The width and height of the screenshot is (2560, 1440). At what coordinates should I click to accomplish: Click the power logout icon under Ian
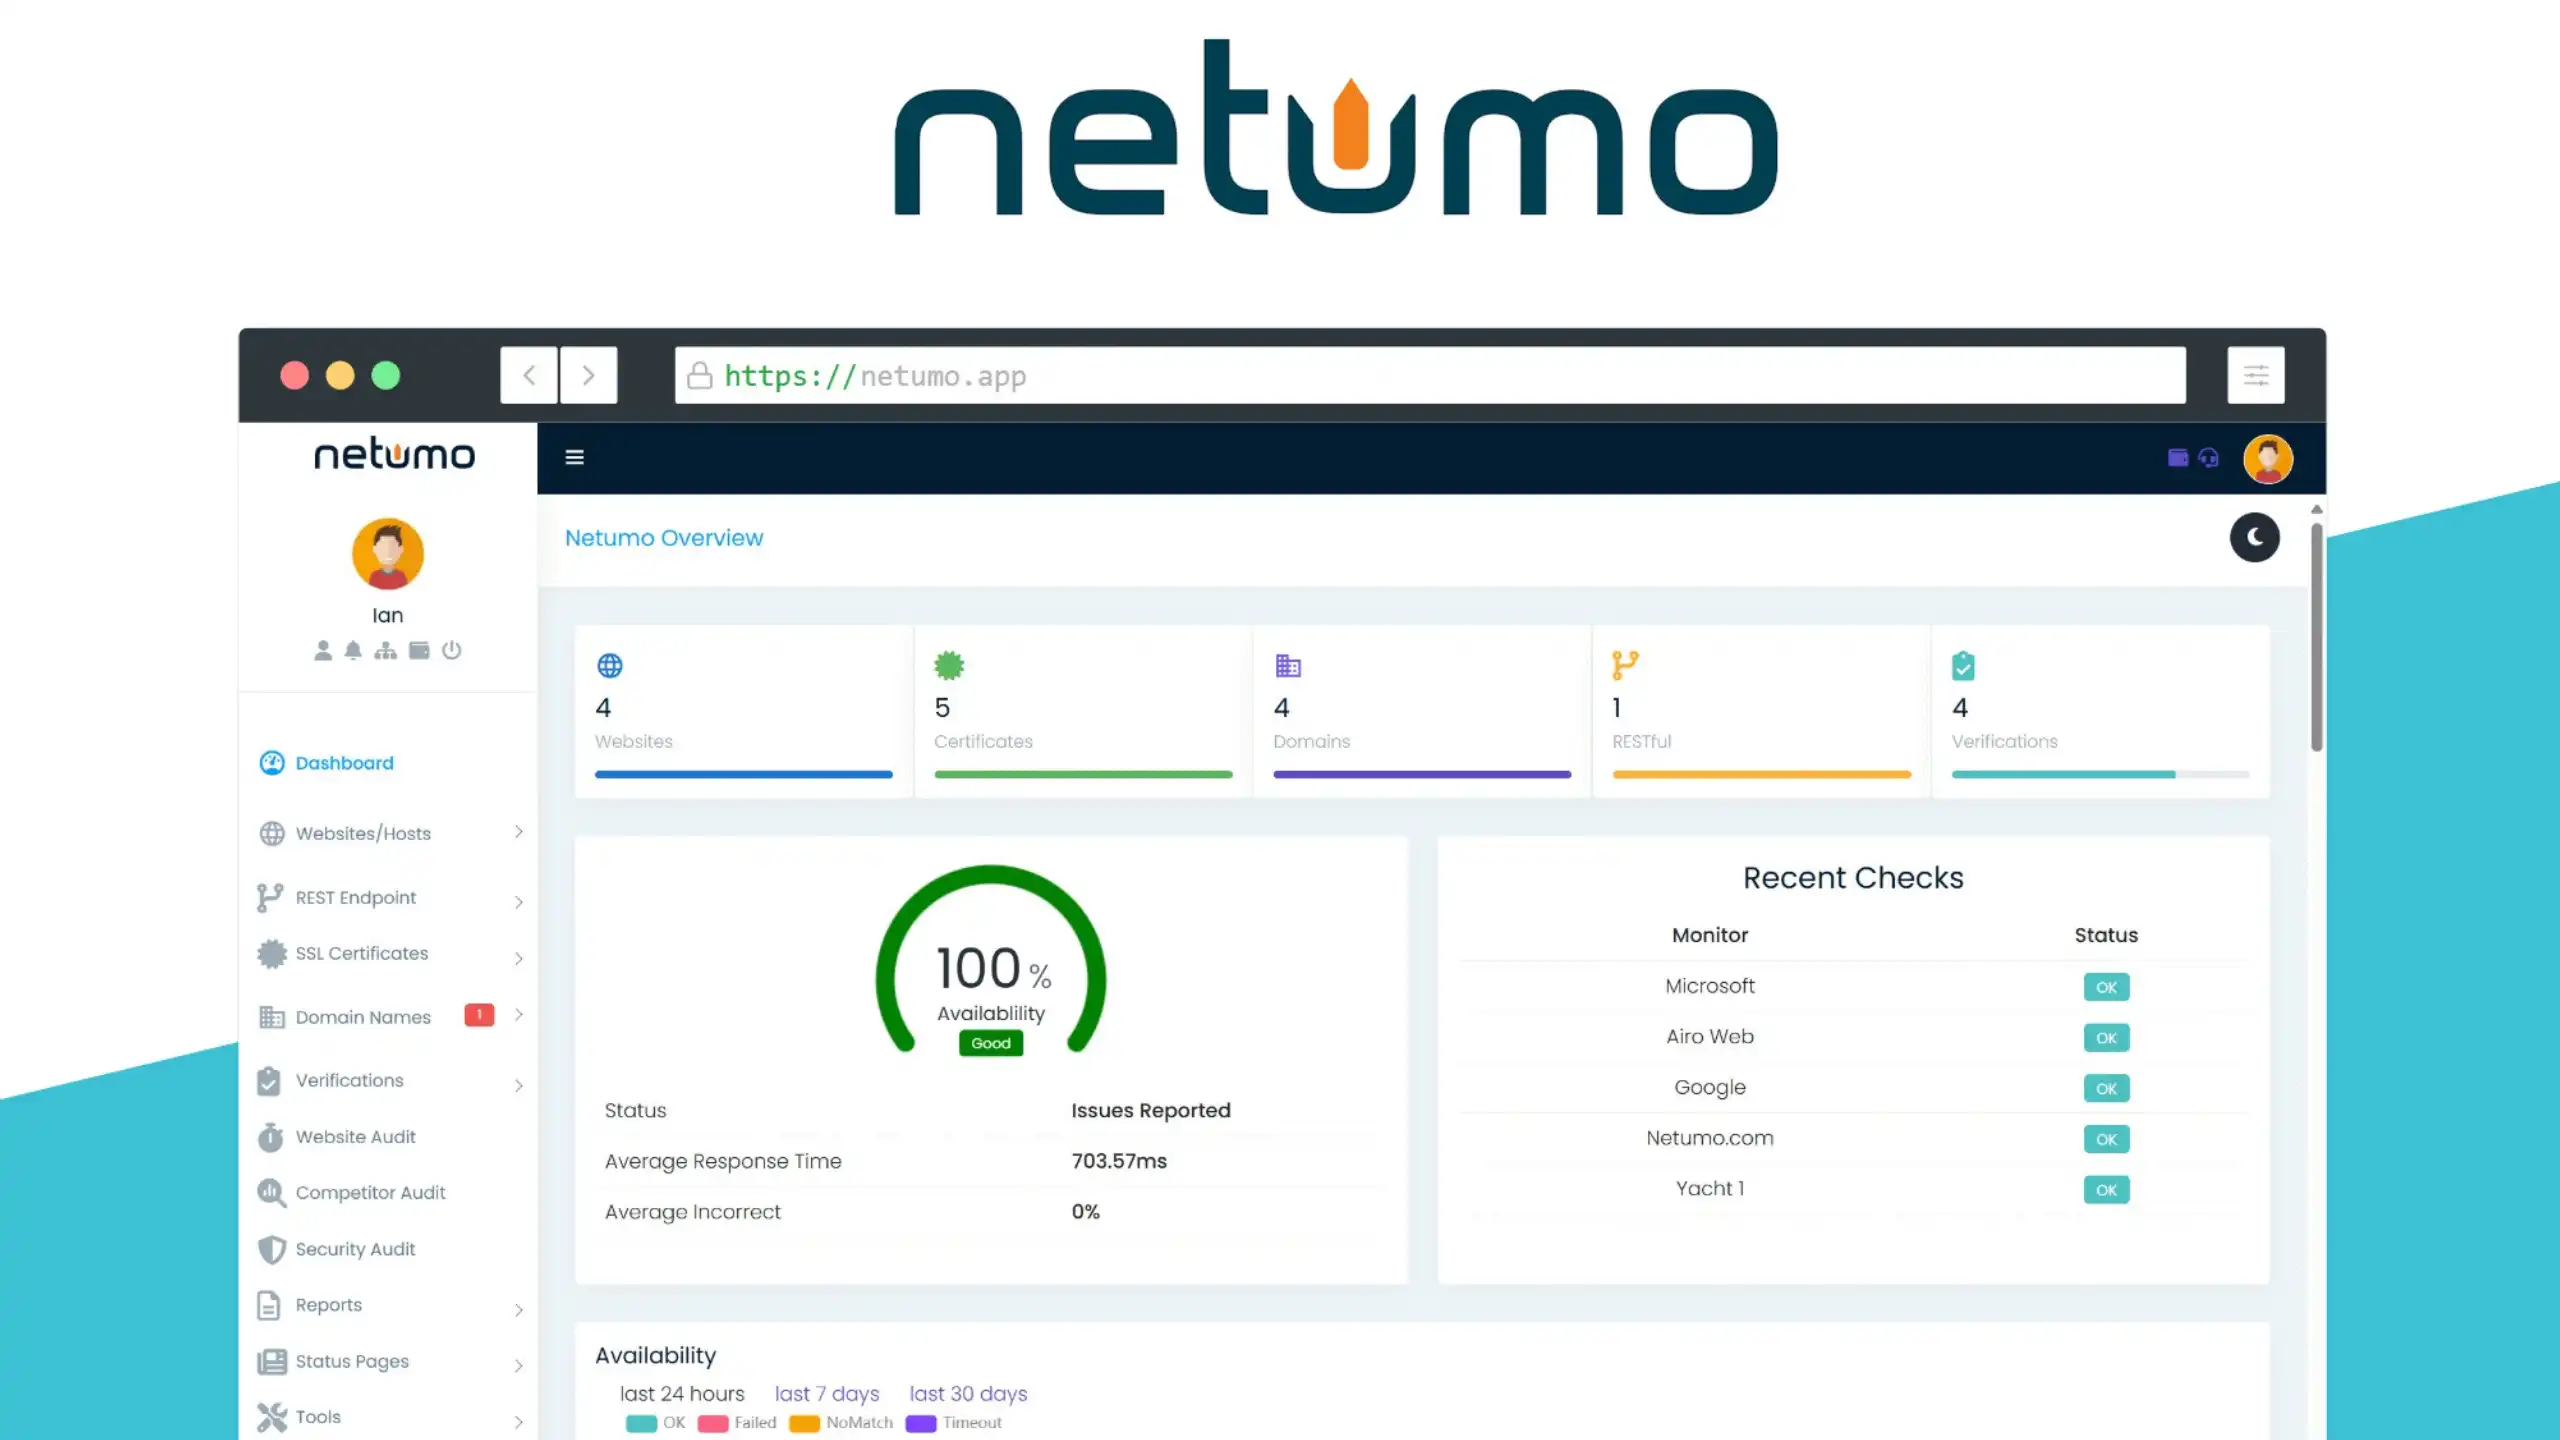coord(452,650)
